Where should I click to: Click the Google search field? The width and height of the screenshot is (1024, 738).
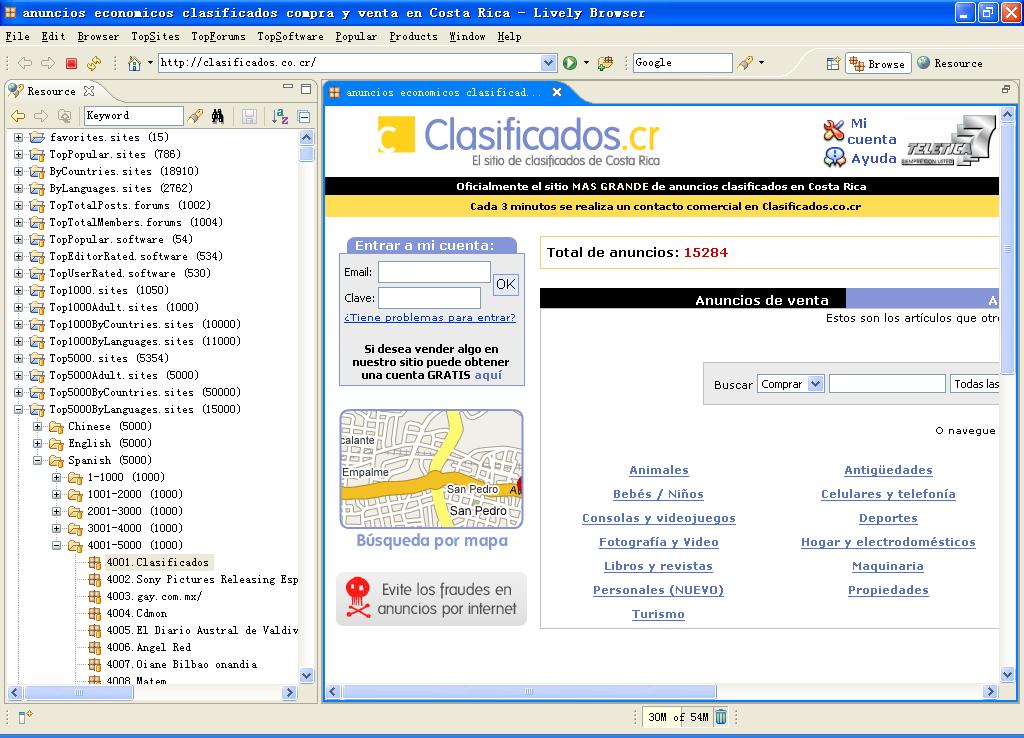[682, 63]
